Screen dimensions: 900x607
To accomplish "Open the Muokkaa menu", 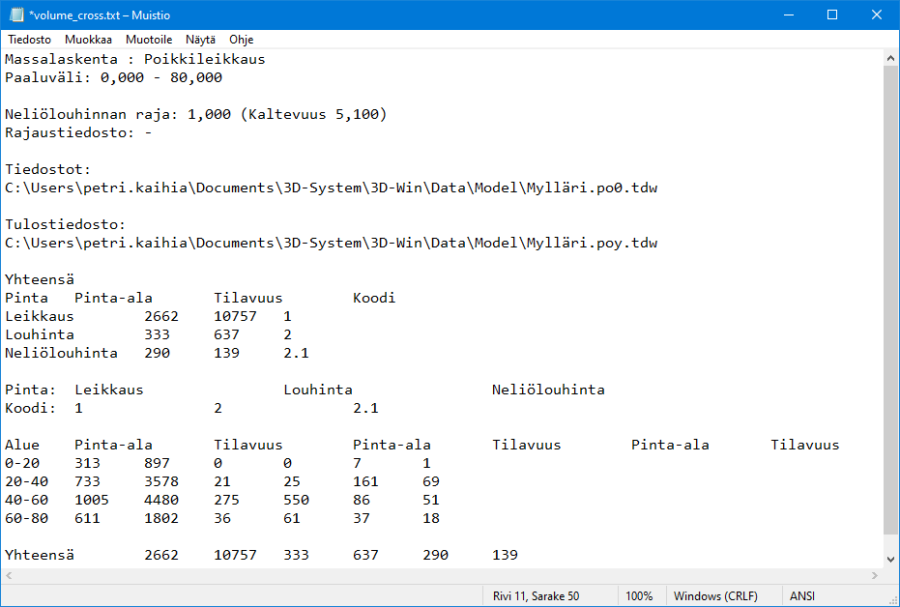I will point(88,40).
